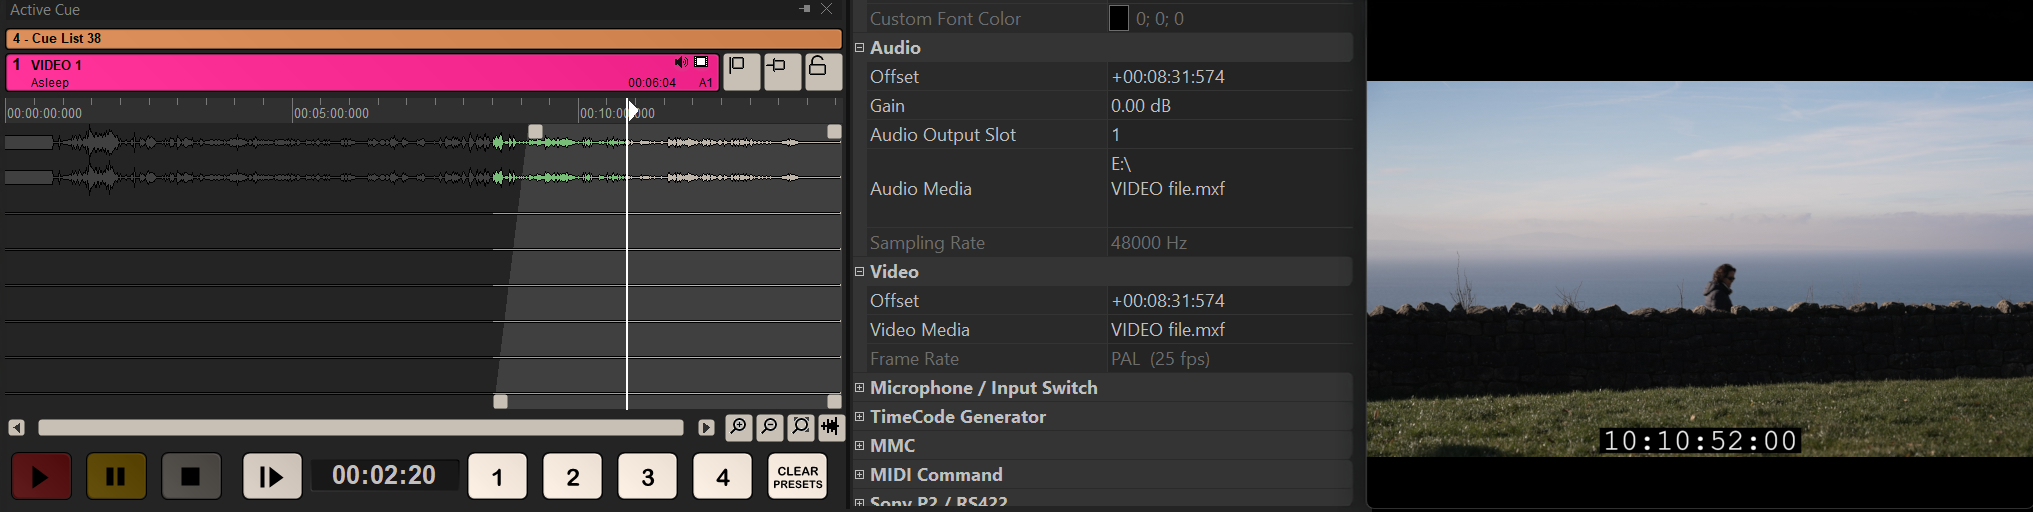The image size is (2033, 512).
Task: Click the zoom-to-fit magnifier icon
Action: click(x=800, y=427)
